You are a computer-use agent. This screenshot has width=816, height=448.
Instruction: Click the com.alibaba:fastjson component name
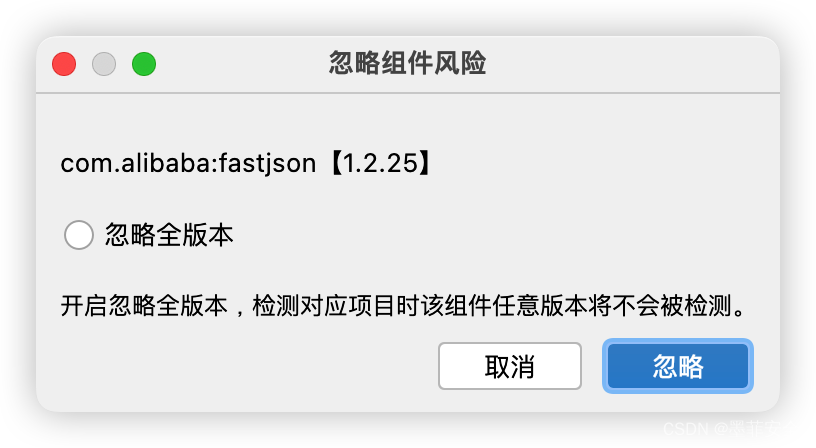[188, 163]
